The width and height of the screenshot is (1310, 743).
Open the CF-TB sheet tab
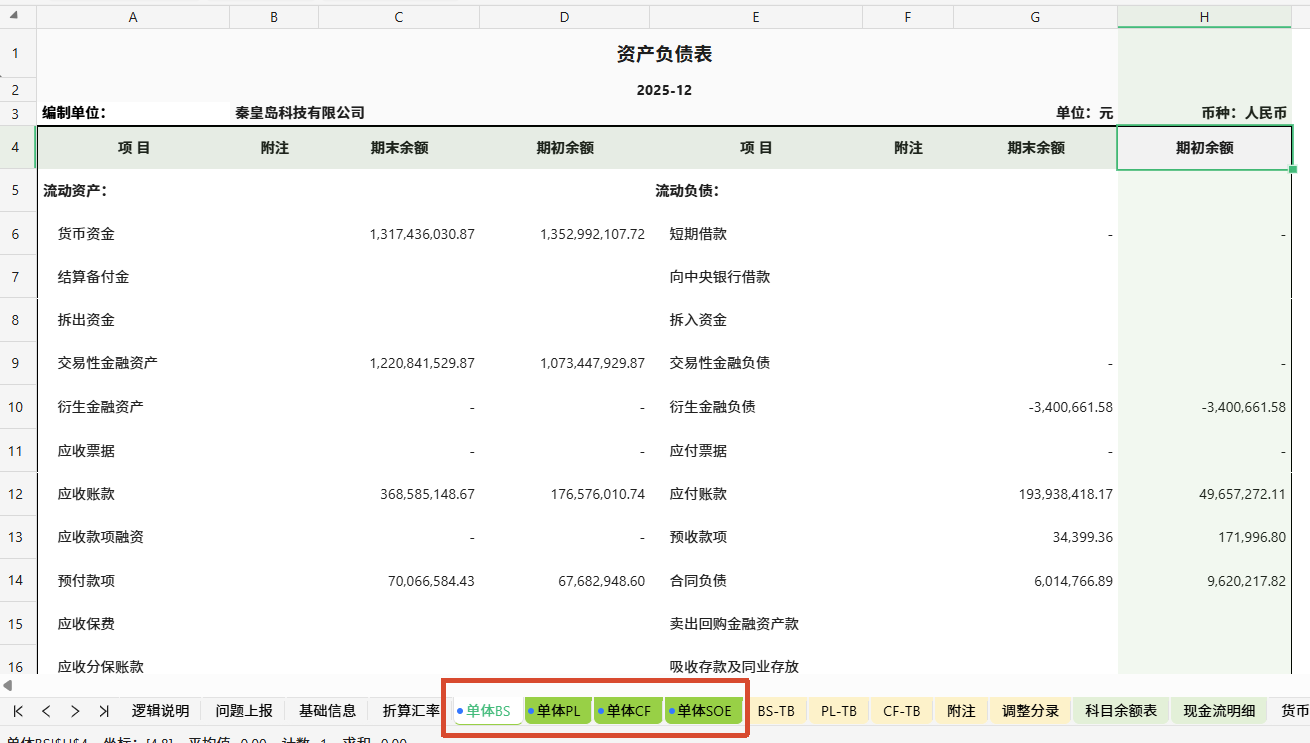pyautogui.click(x=902, y=711)
